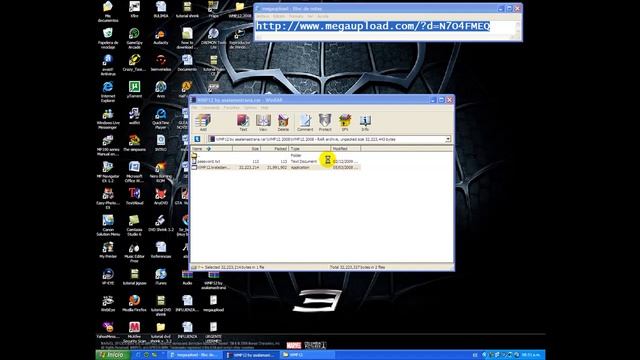Open Papelera de reciclaje desktop icon
The width and height of the screenshot is (640, 360).
108,38
